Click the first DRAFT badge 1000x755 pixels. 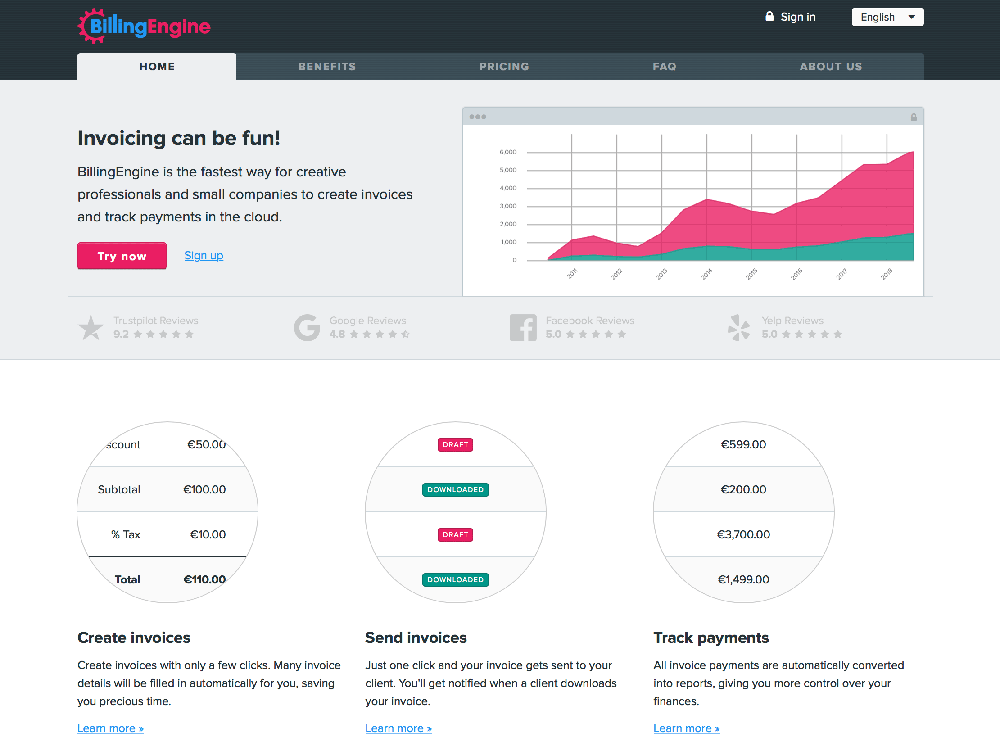[455, 444]
